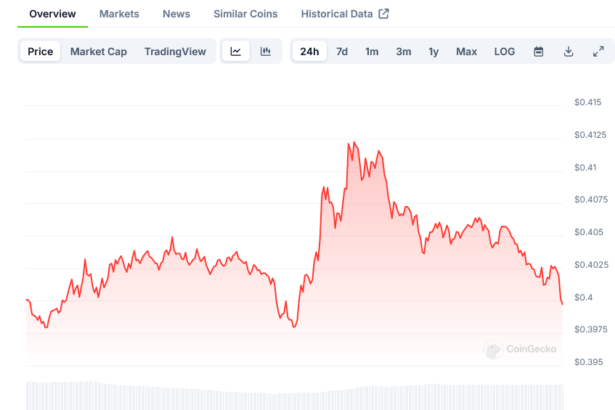Screen dimensions: 615x410
Task: View the Similar Coins tab
Action: tap(247, 14)
